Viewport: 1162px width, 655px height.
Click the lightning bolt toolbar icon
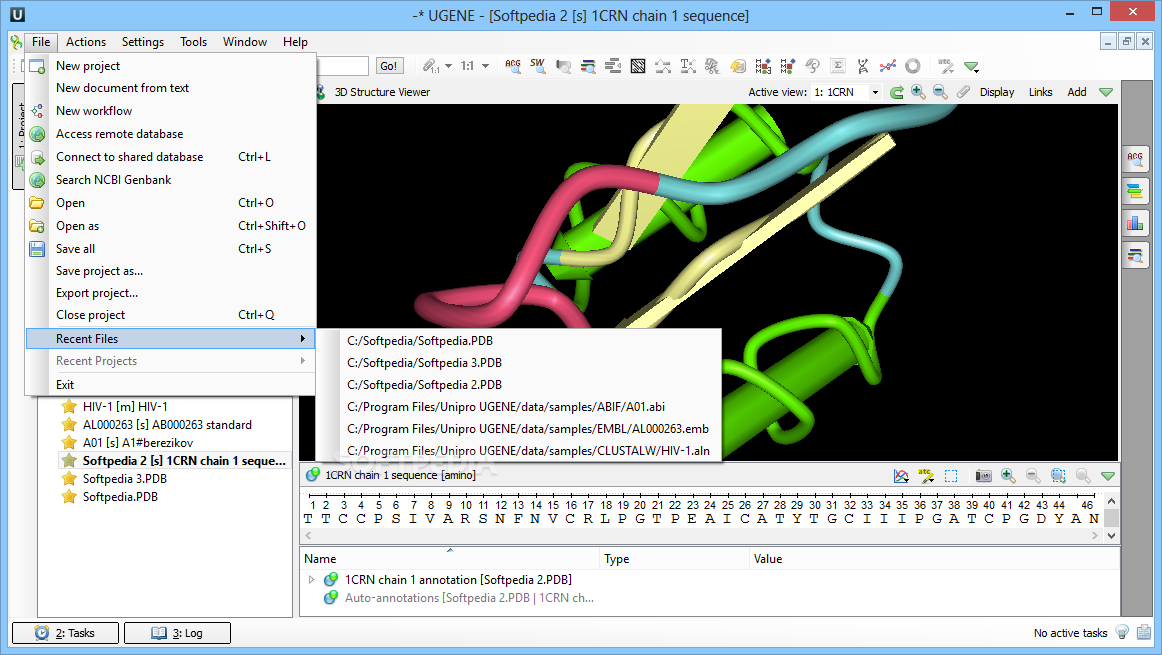pos(737,66)
